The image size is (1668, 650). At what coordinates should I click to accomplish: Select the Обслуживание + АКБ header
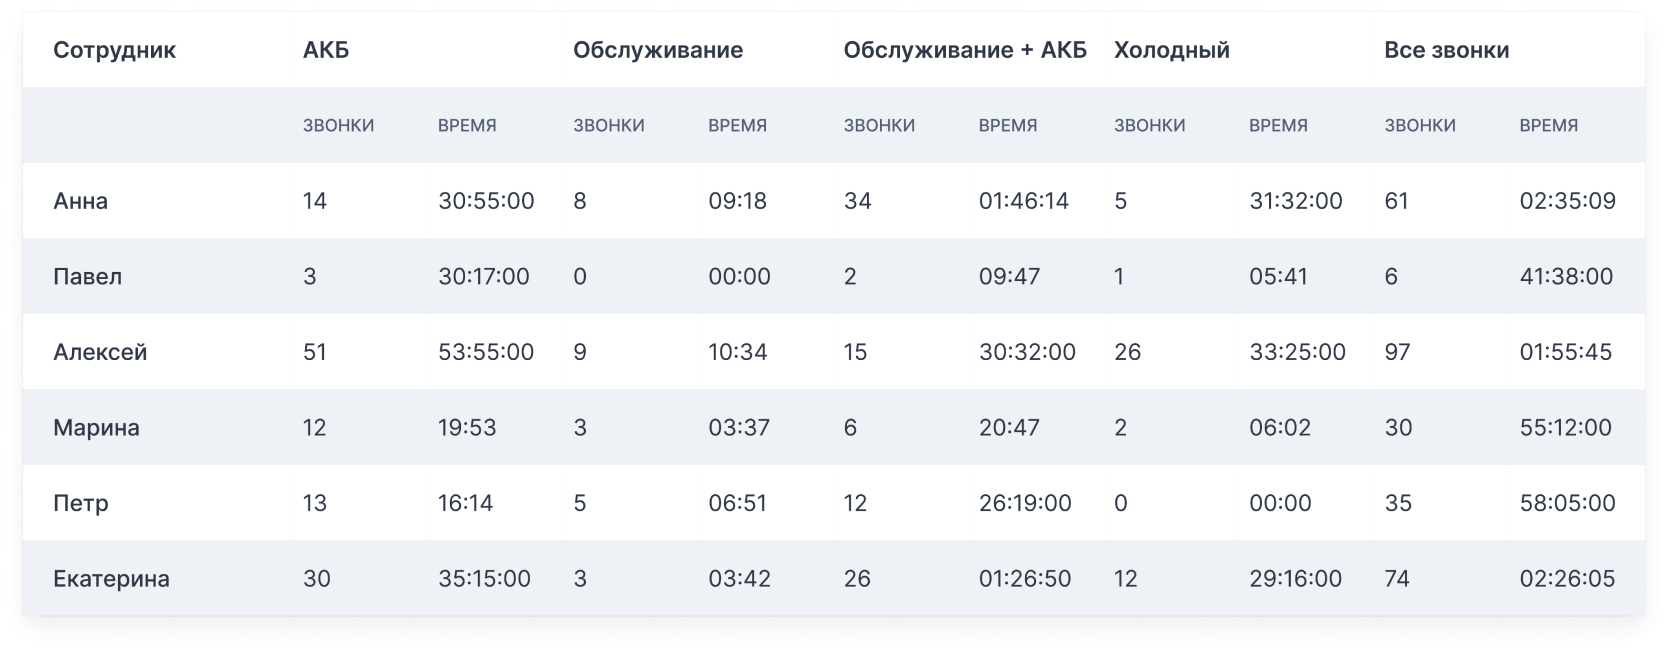964,50
